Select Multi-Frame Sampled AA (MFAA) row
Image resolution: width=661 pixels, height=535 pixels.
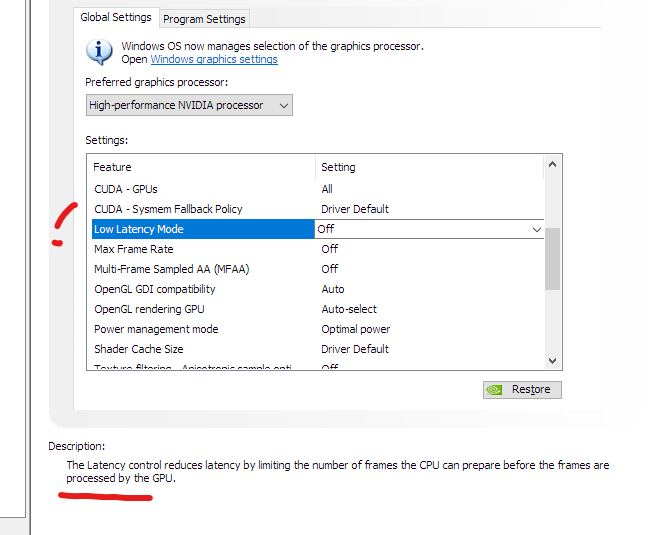318,269
